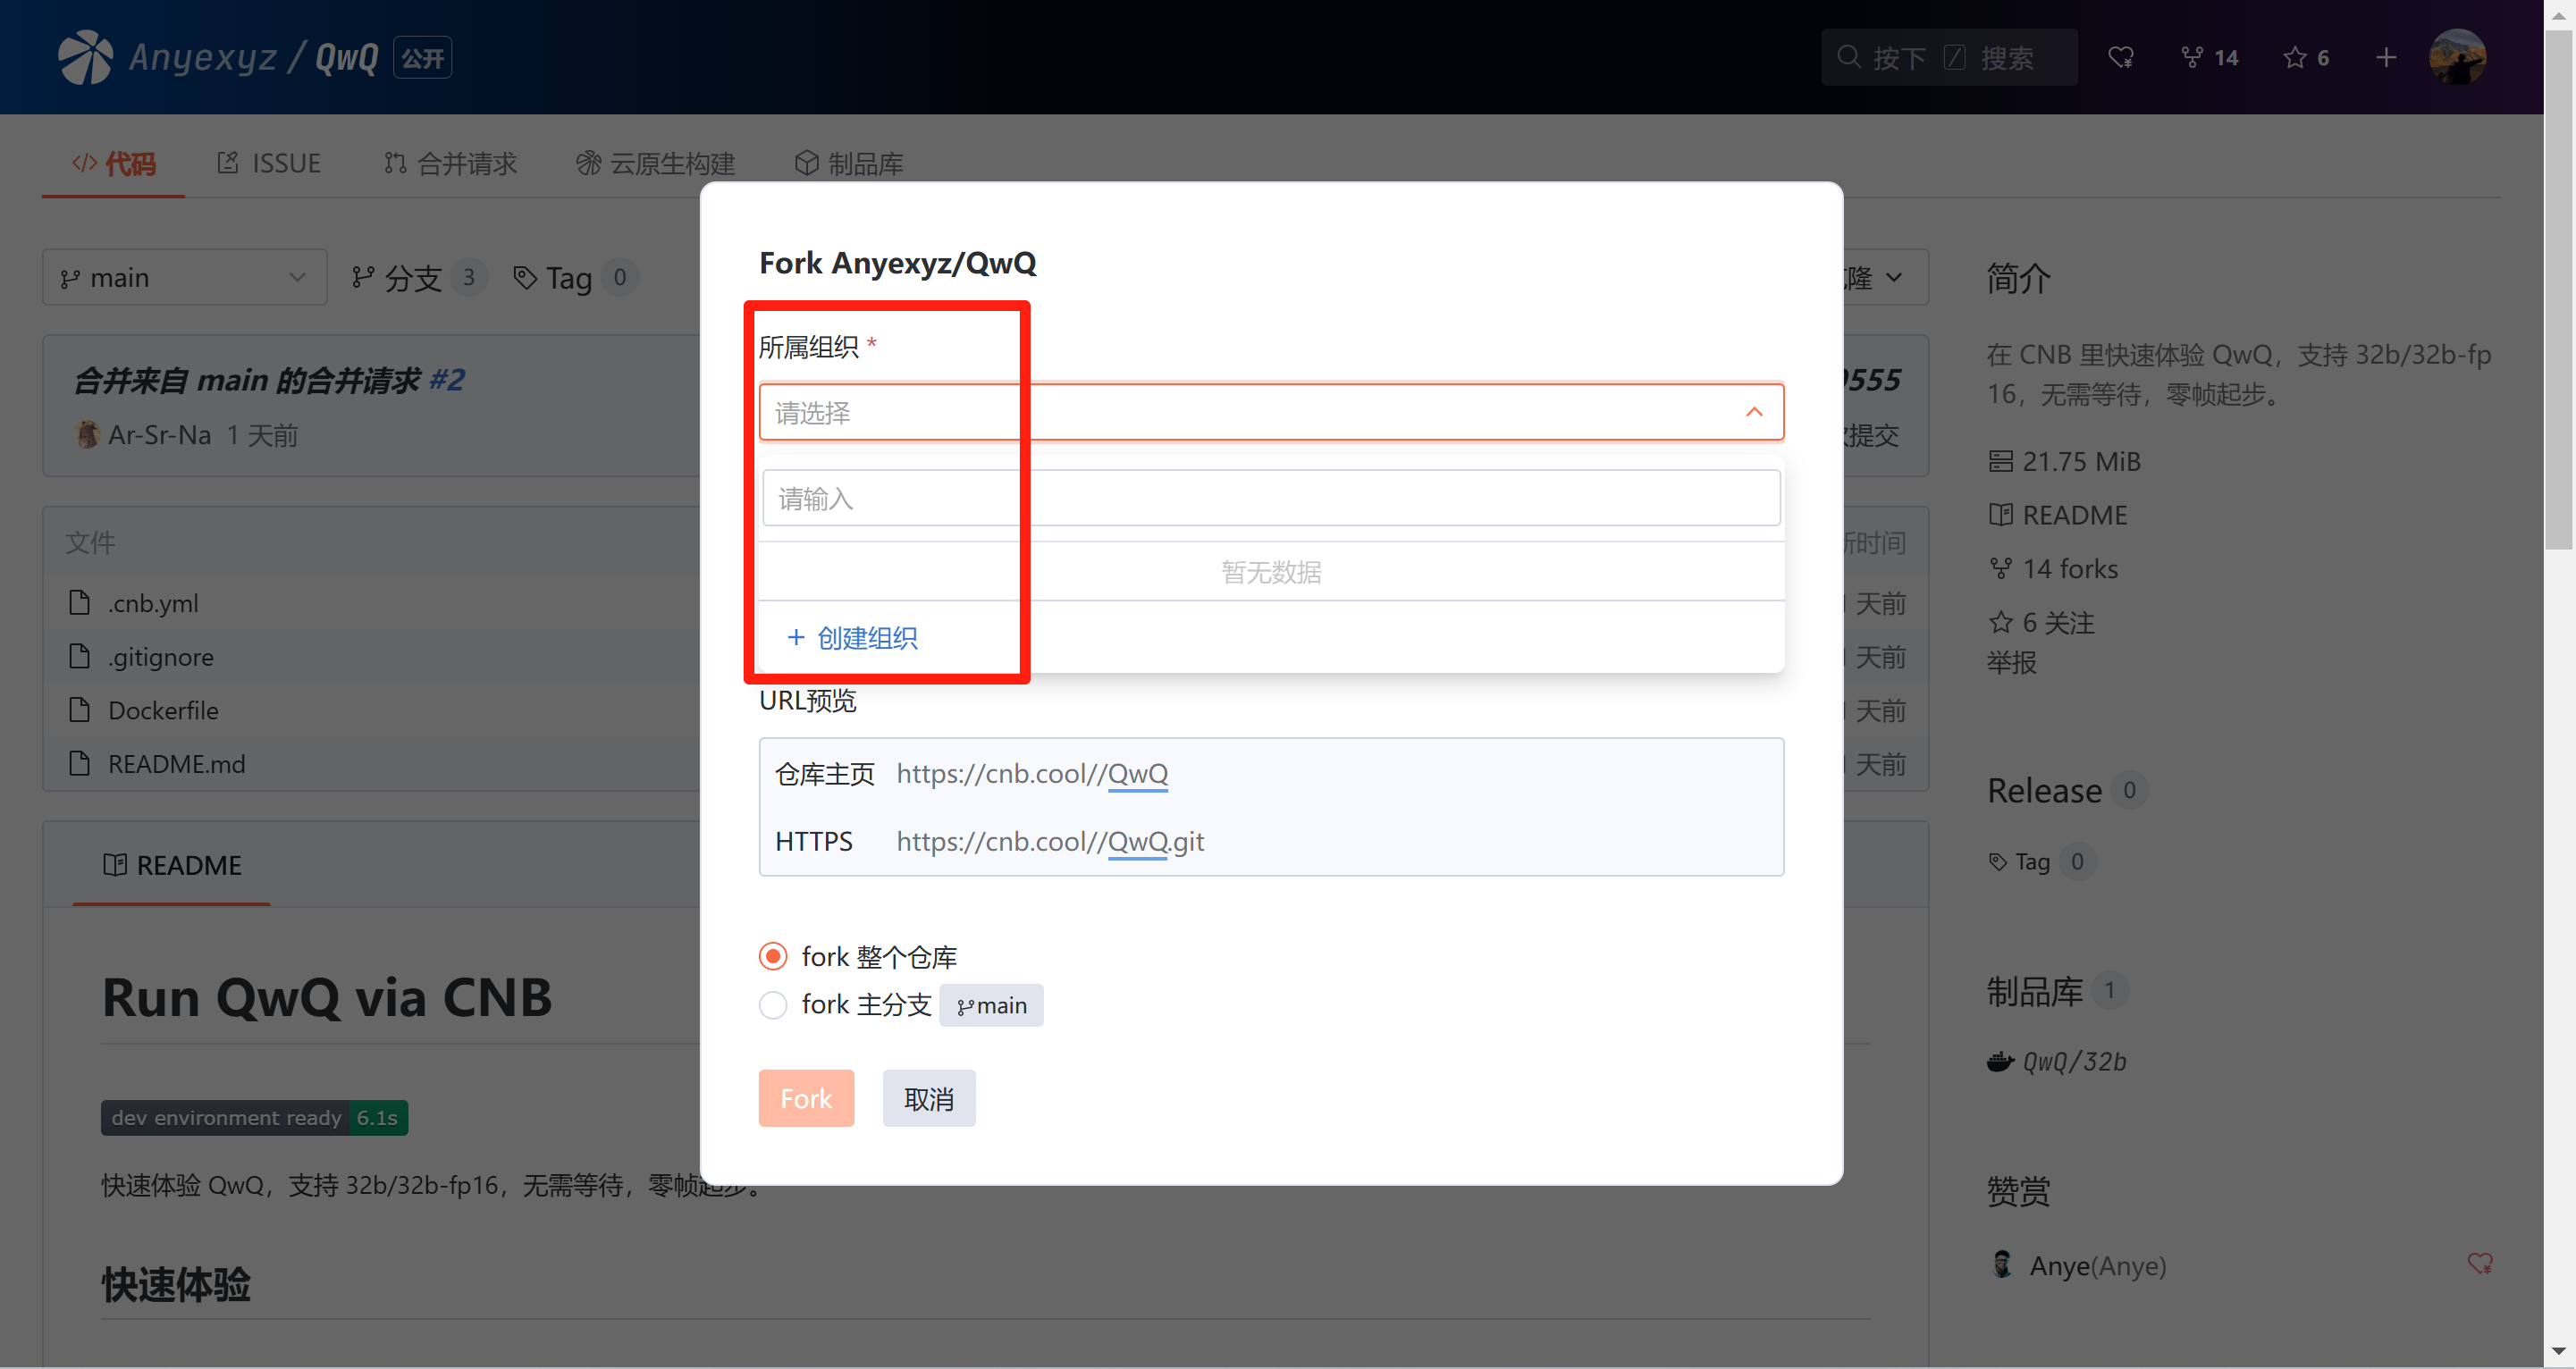Click the Anyexyz owner name in header
Image resolution: width=2576 pixels, height=1369 pixels.
click(x=203, y=57)
